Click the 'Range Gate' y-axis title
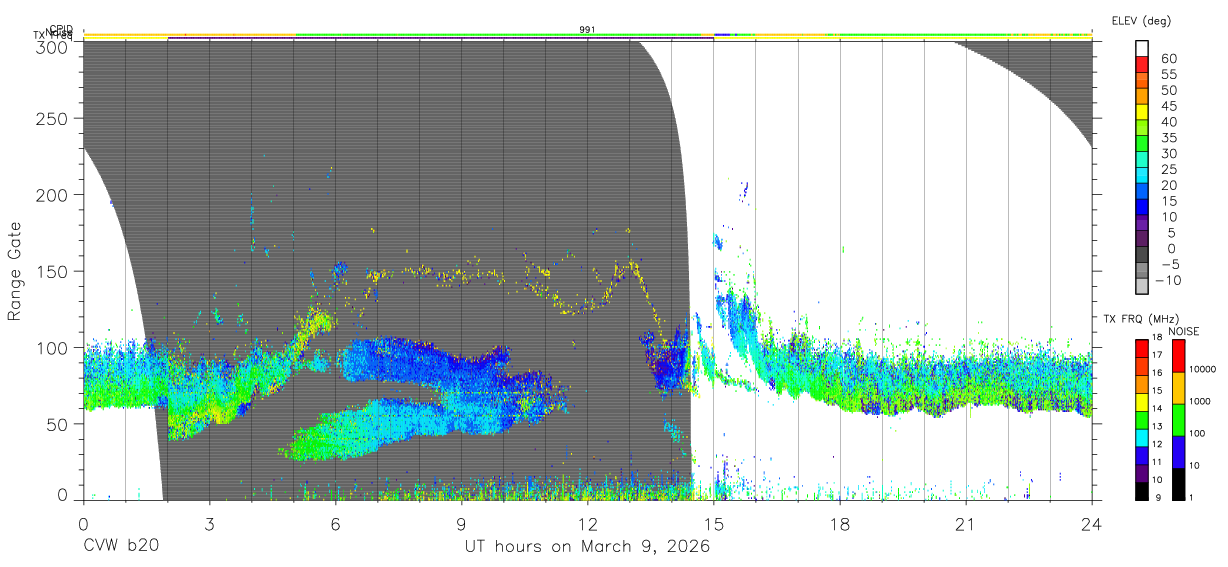Image resolution: width=1228 pixels, height=567 pixels. pos(15,272)
